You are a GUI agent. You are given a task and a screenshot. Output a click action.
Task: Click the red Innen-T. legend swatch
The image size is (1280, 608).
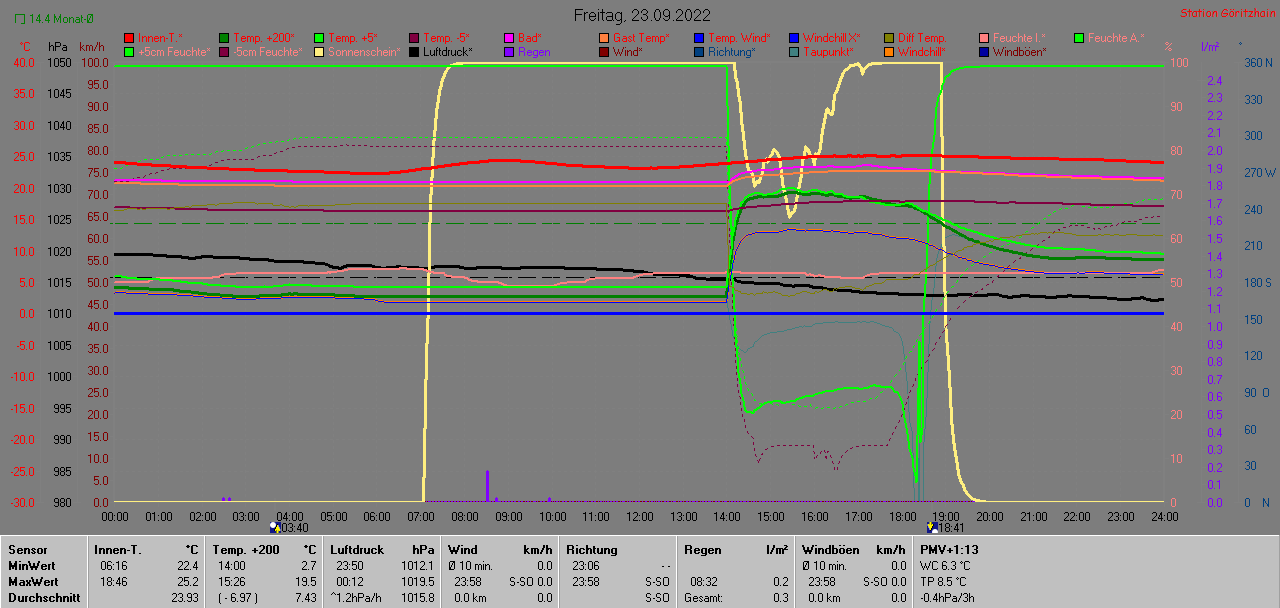tap(128, 38)
